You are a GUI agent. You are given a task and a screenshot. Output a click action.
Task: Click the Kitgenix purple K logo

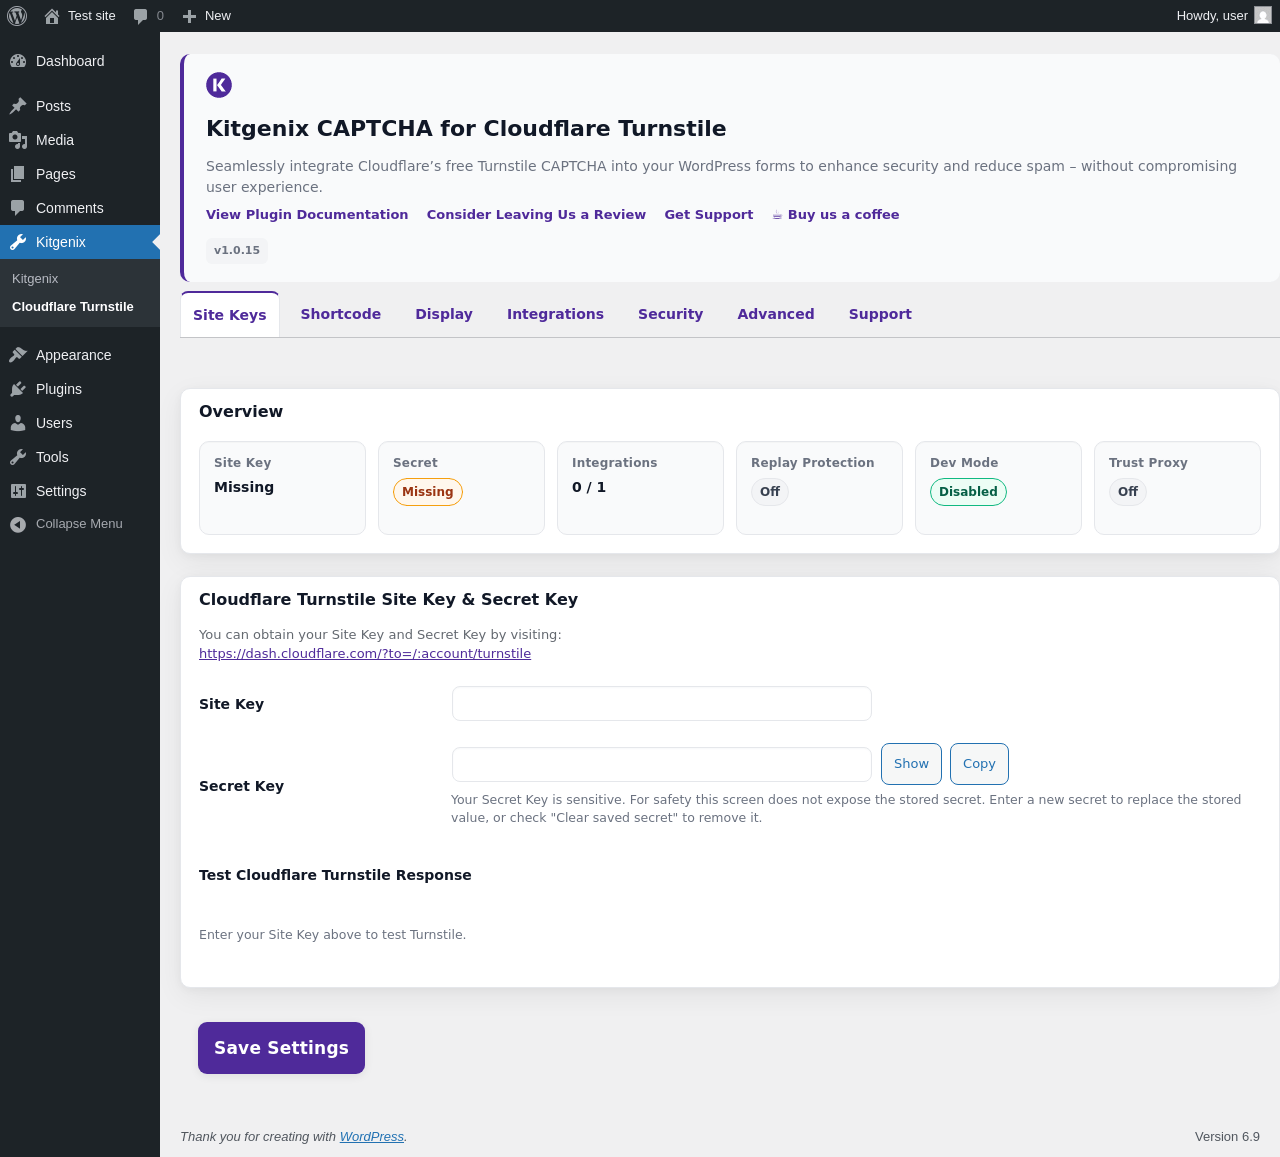coord(219,85)
